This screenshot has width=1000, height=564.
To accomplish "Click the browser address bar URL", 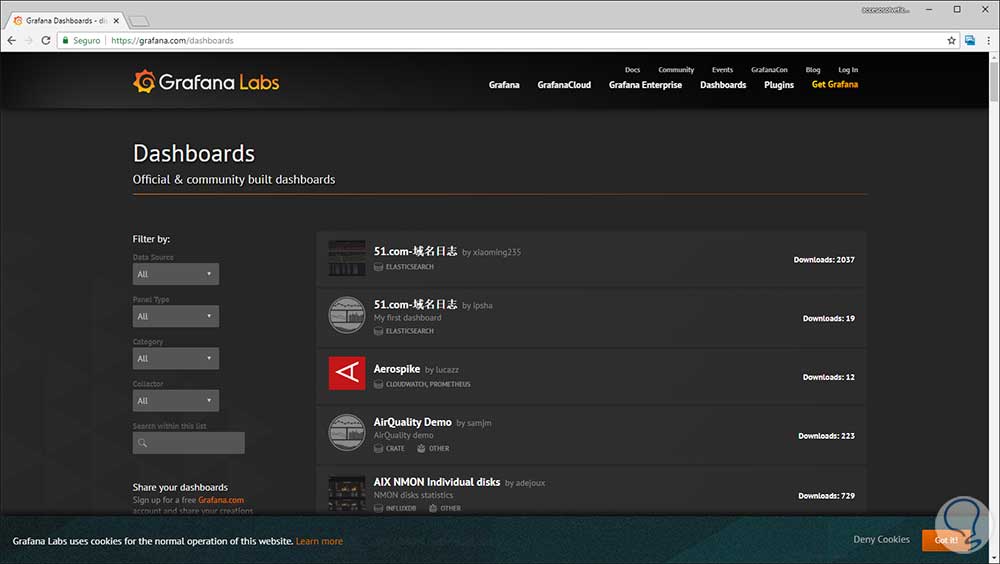I will pyautogui.click(x=172, y=40).
